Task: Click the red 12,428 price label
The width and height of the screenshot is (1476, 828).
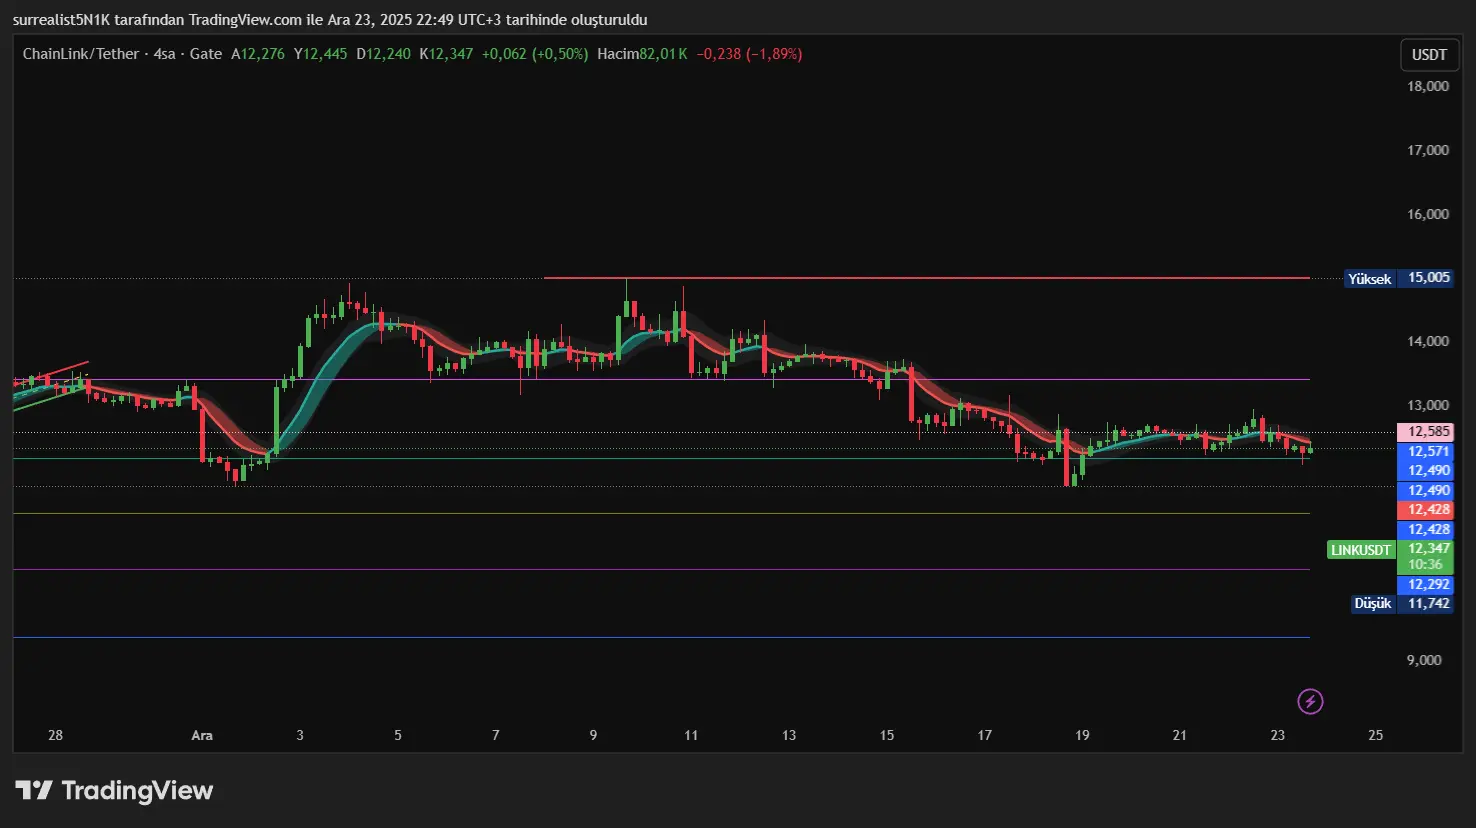Action: coord(1426,510)
